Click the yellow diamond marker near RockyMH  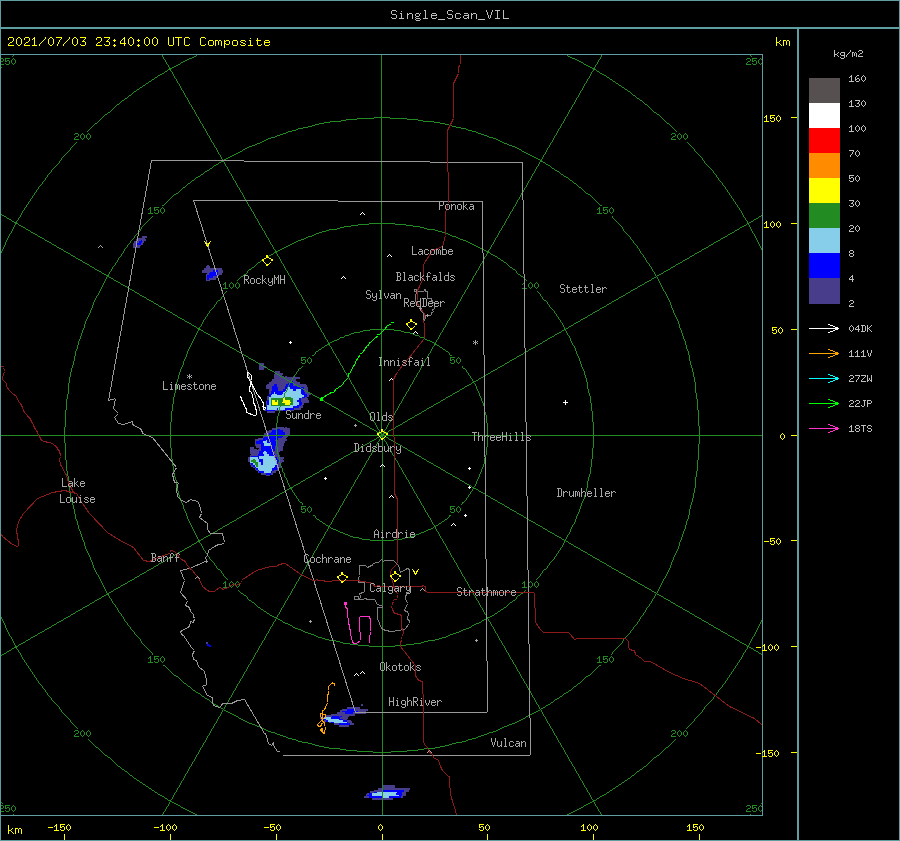point(267,261)
